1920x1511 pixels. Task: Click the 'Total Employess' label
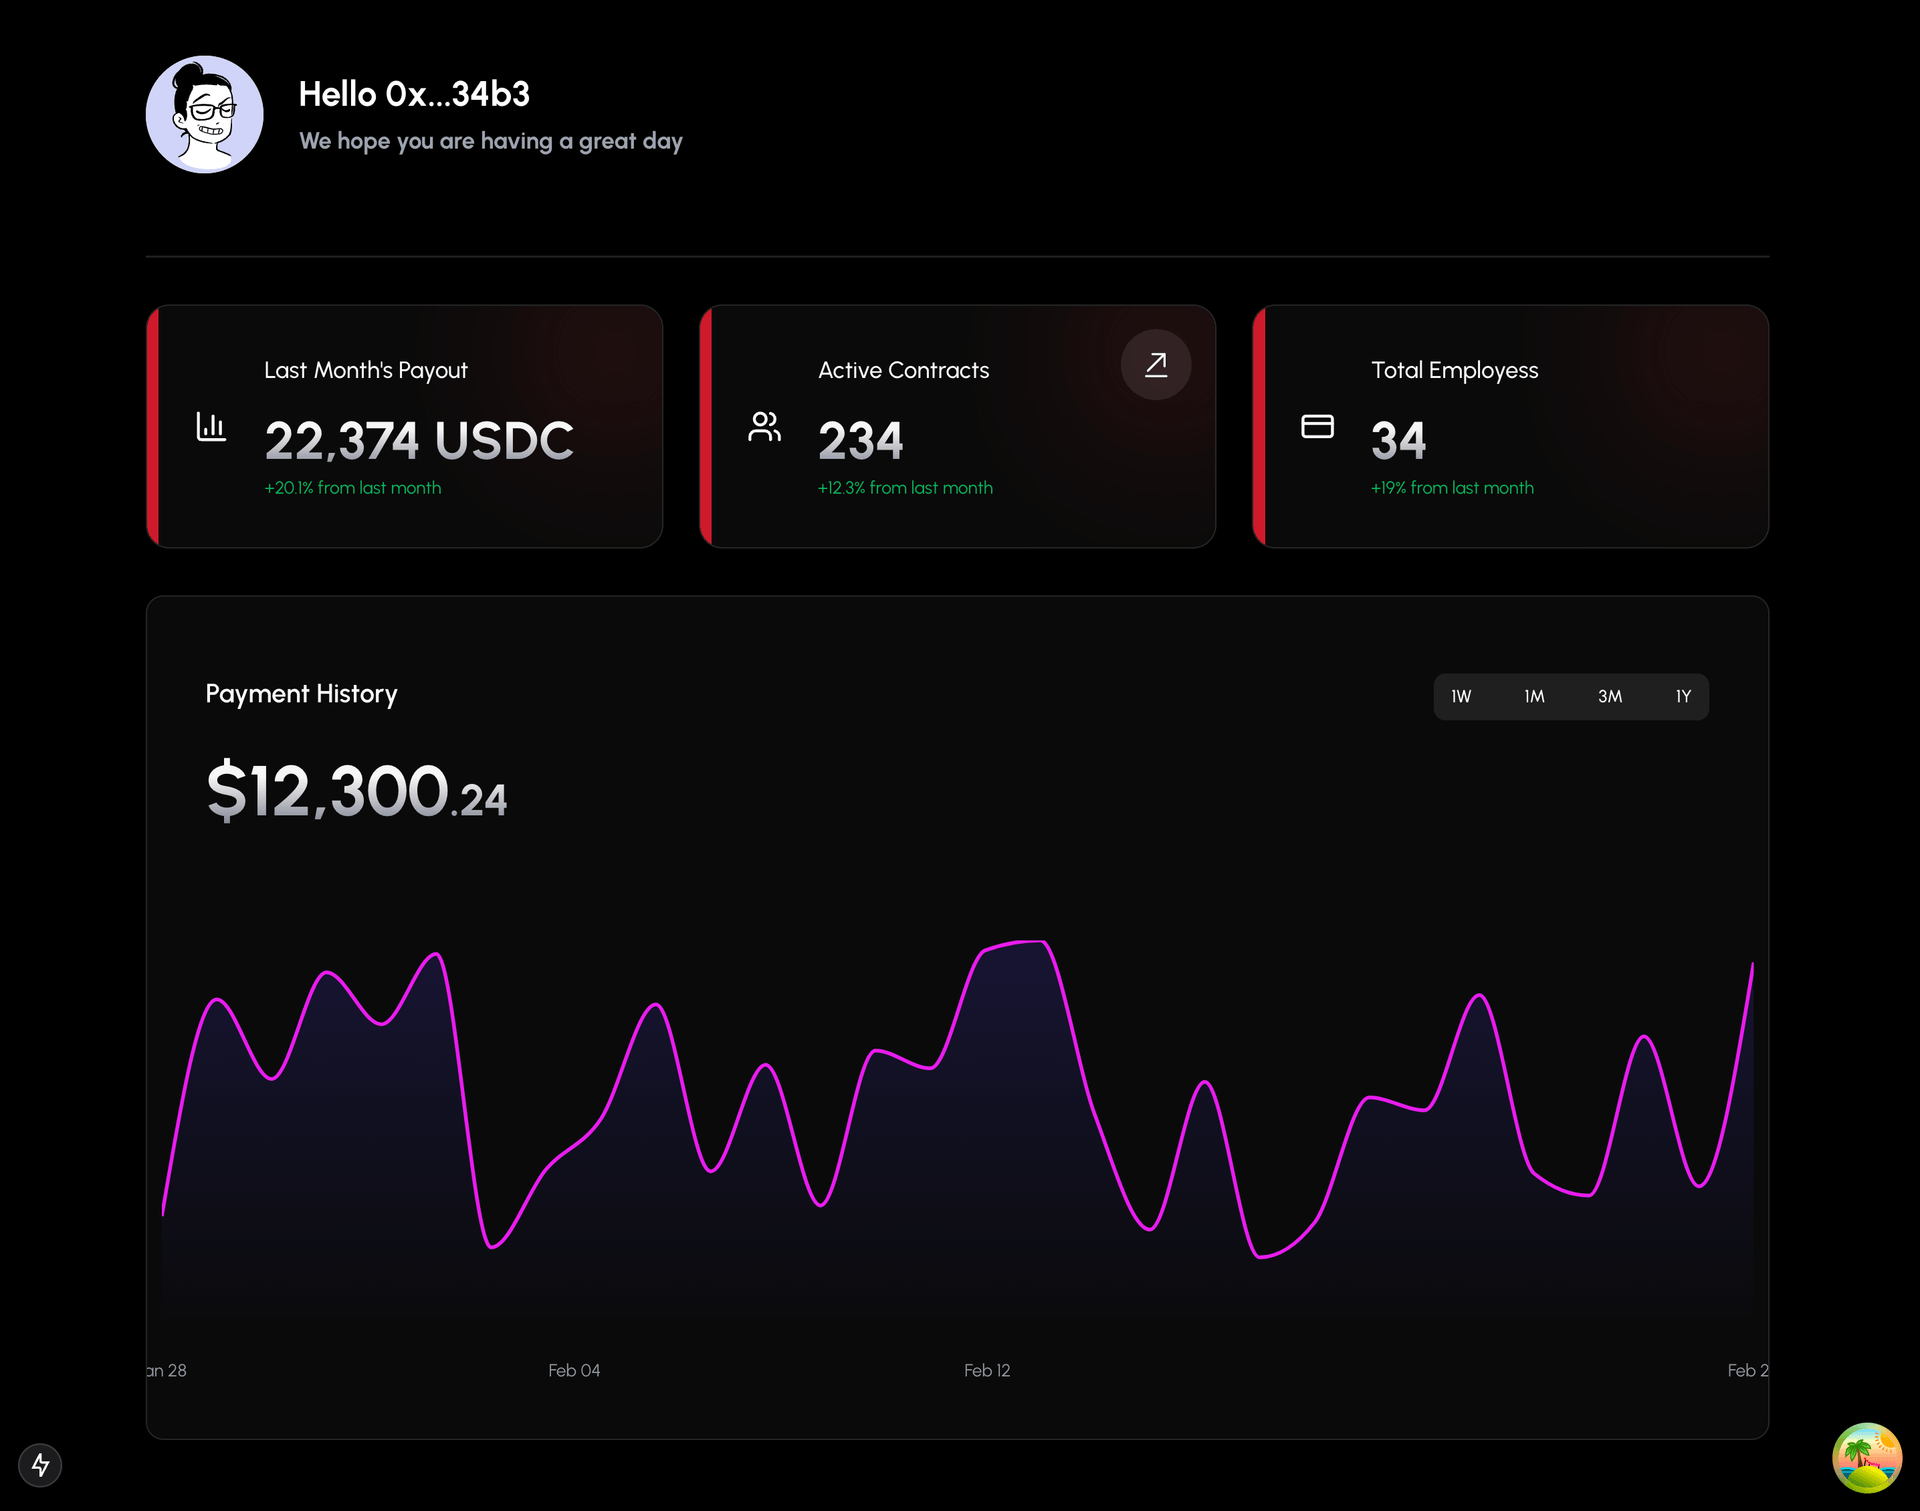1455,370
